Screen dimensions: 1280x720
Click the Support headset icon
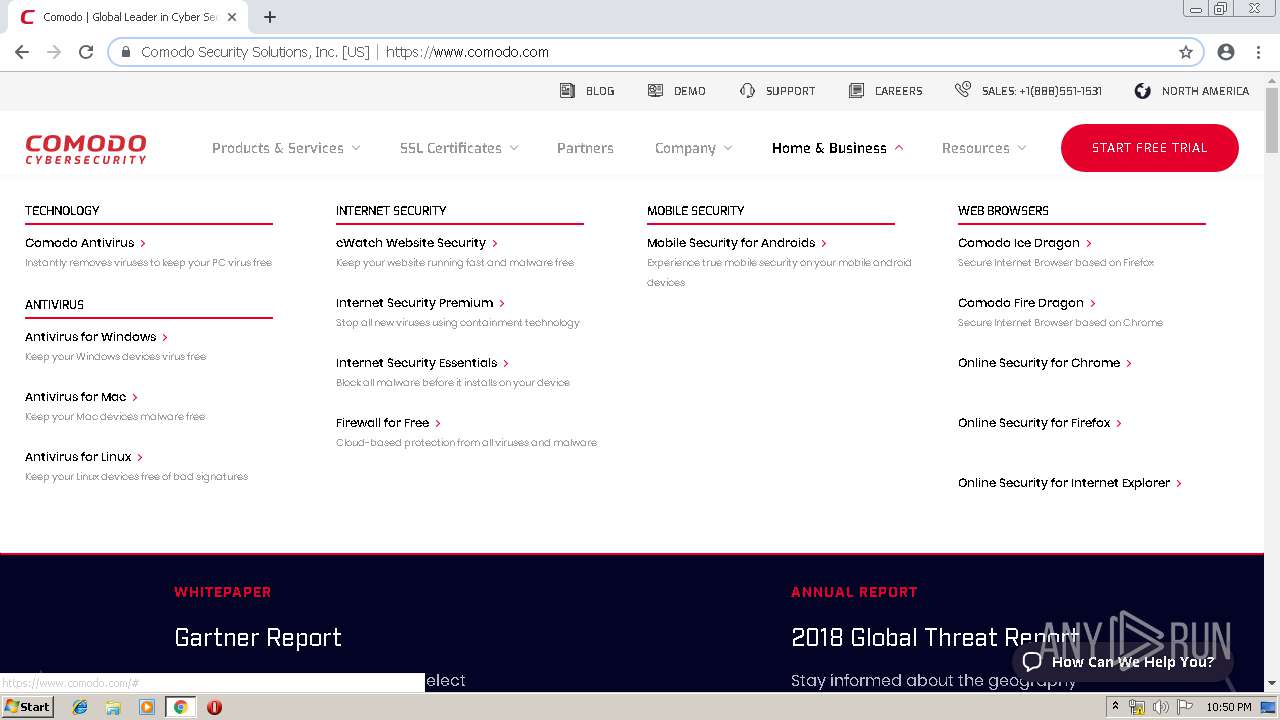point(747,90)
